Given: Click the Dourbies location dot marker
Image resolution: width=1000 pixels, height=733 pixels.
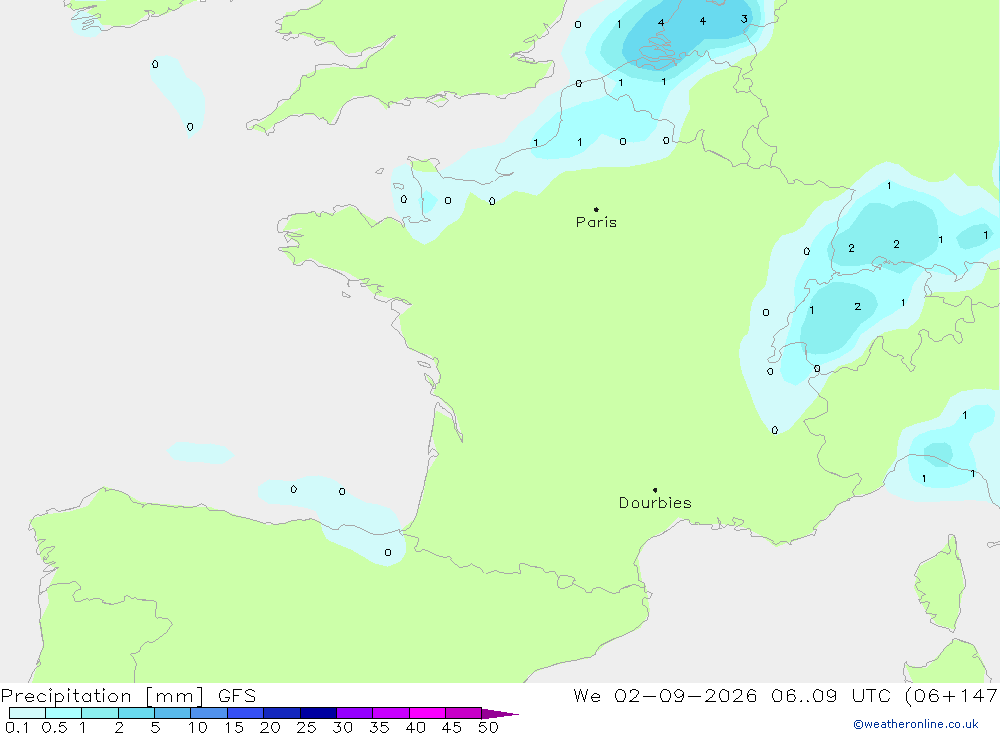Looking at the screenshot, I should click(655, 490).
